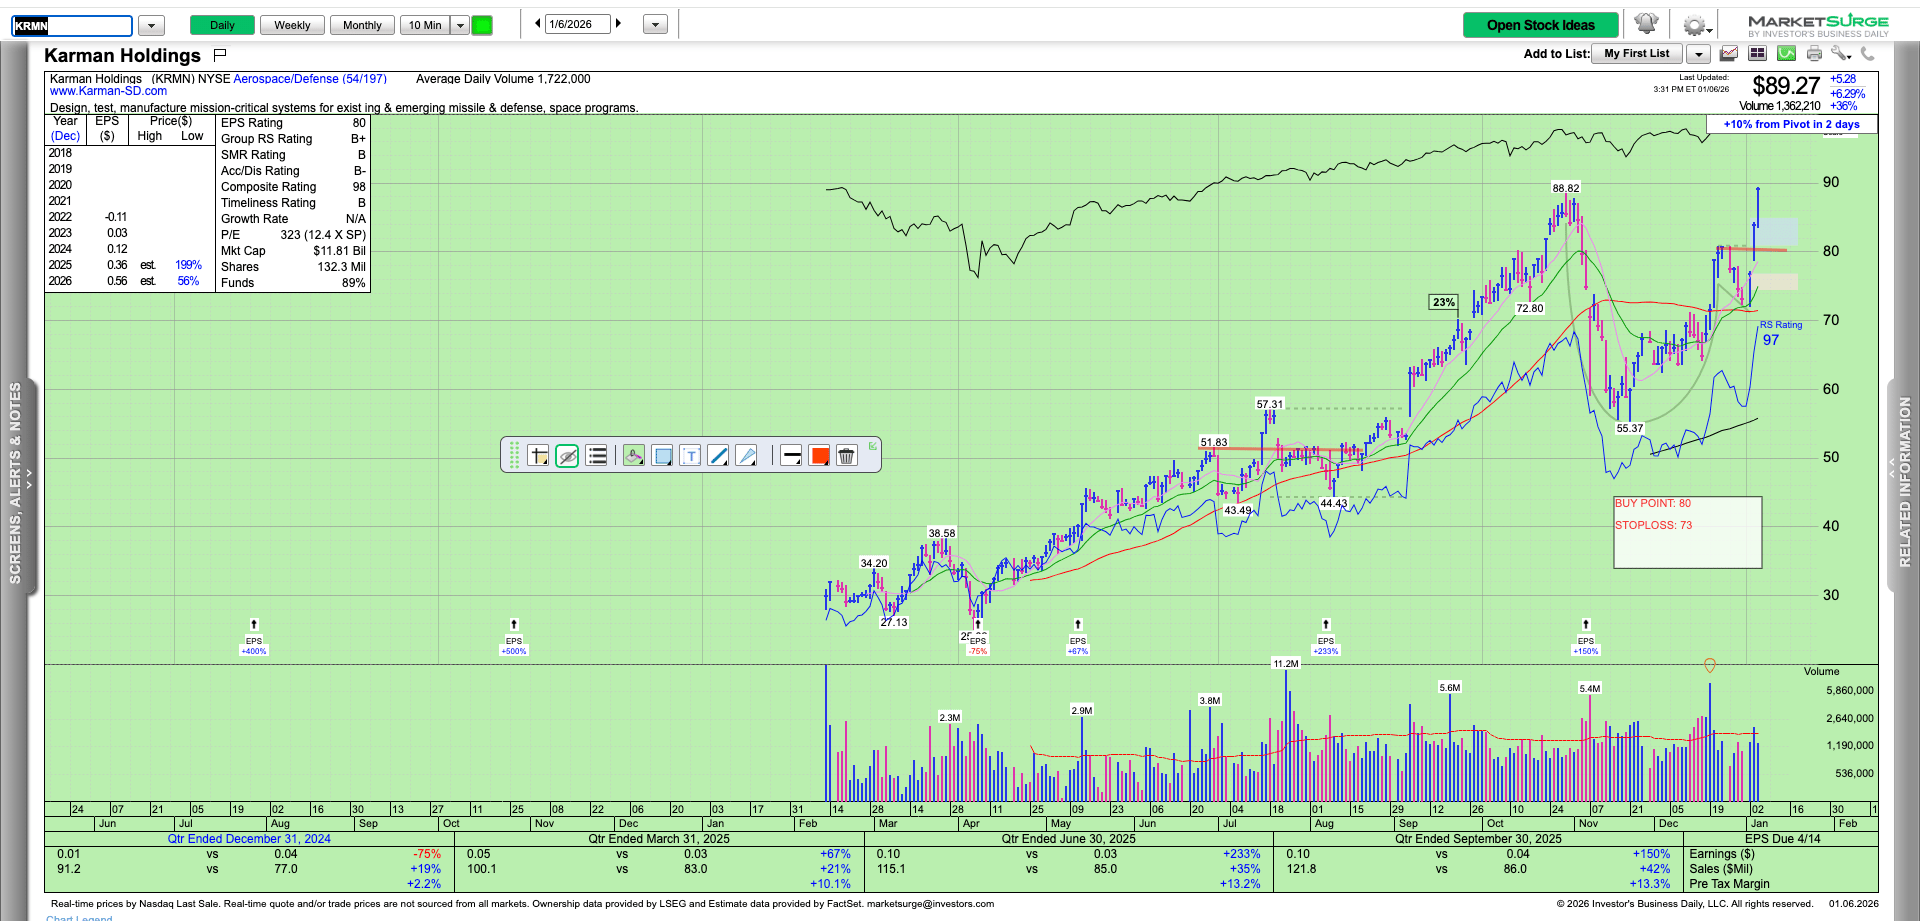Delete drawing with the trash can icon
Viewport: 1920px width, 921px height.
coord(846,456)
